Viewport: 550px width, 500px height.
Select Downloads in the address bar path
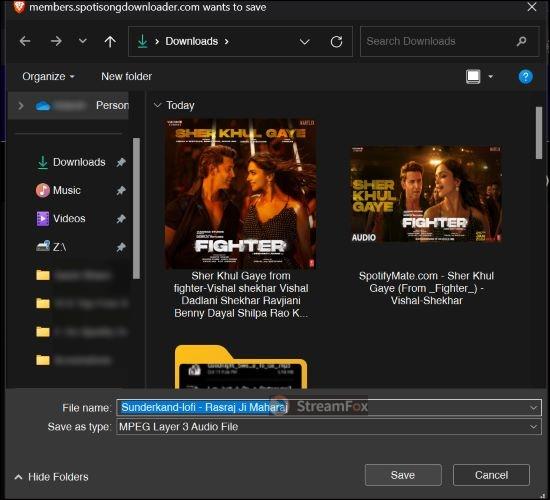pos(192,41)
